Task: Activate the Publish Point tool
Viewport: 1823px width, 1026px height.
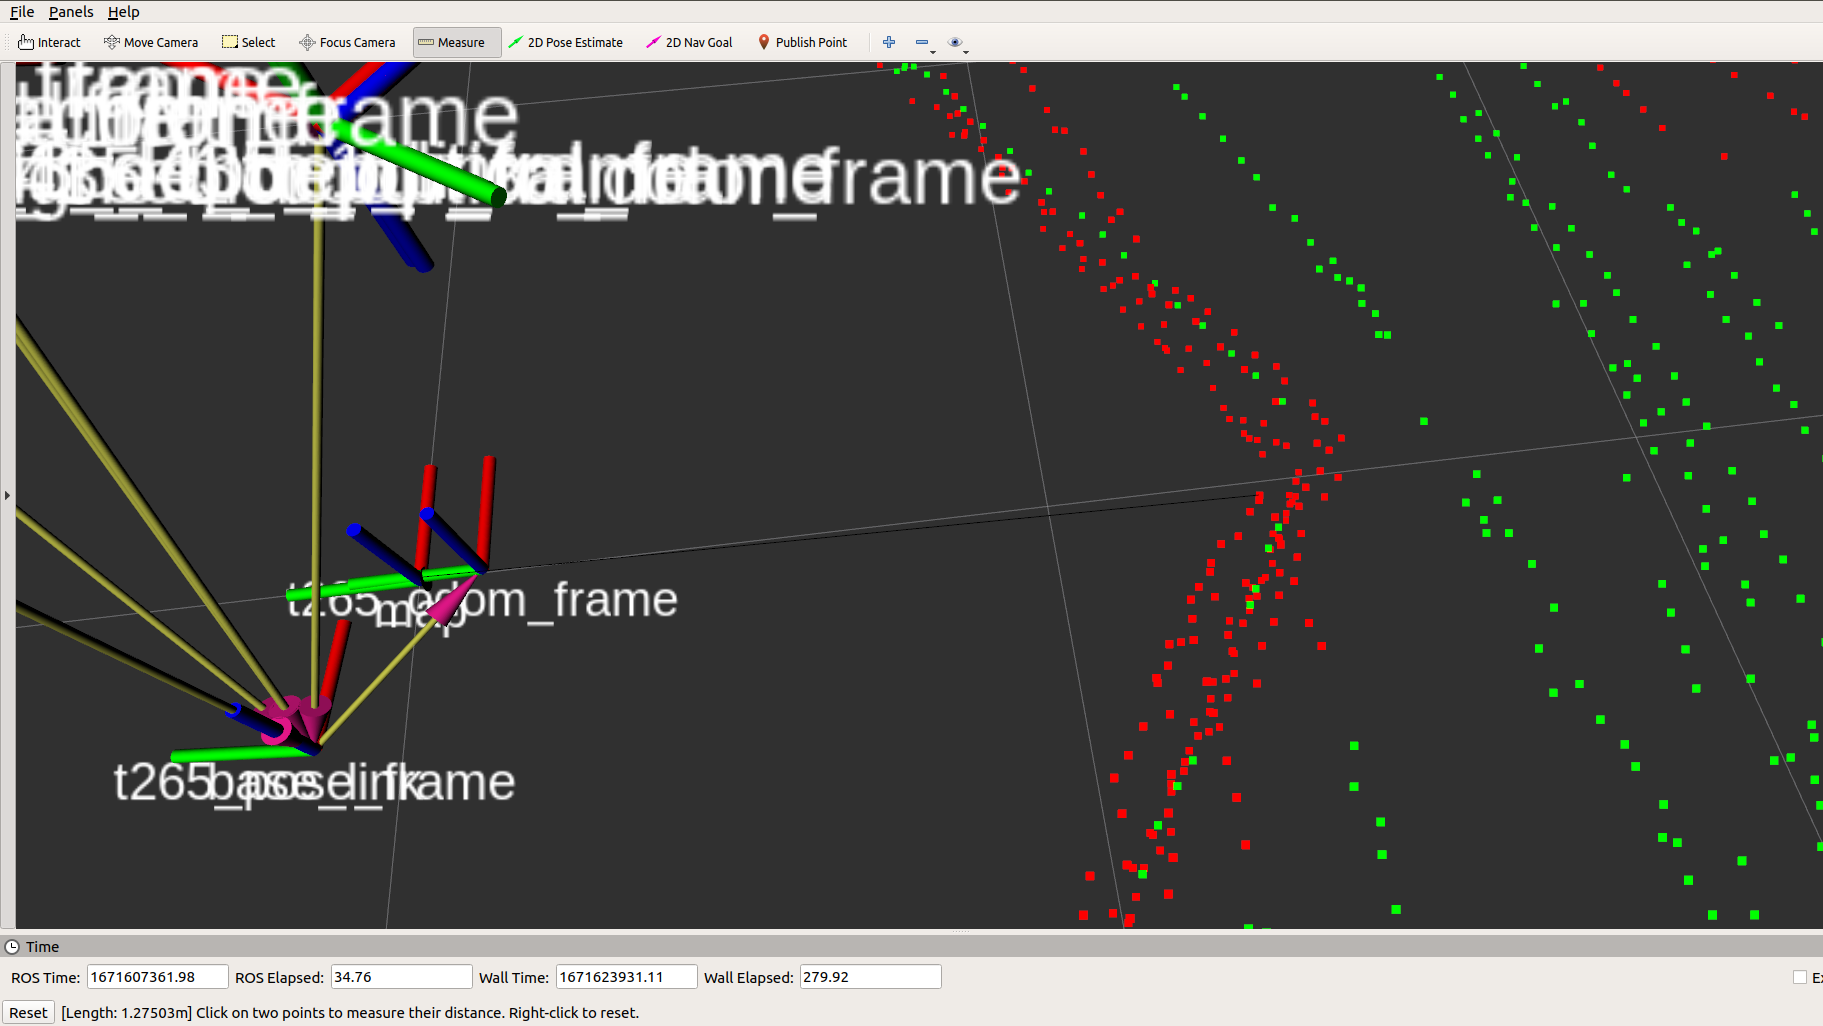Action: point(803,42)
